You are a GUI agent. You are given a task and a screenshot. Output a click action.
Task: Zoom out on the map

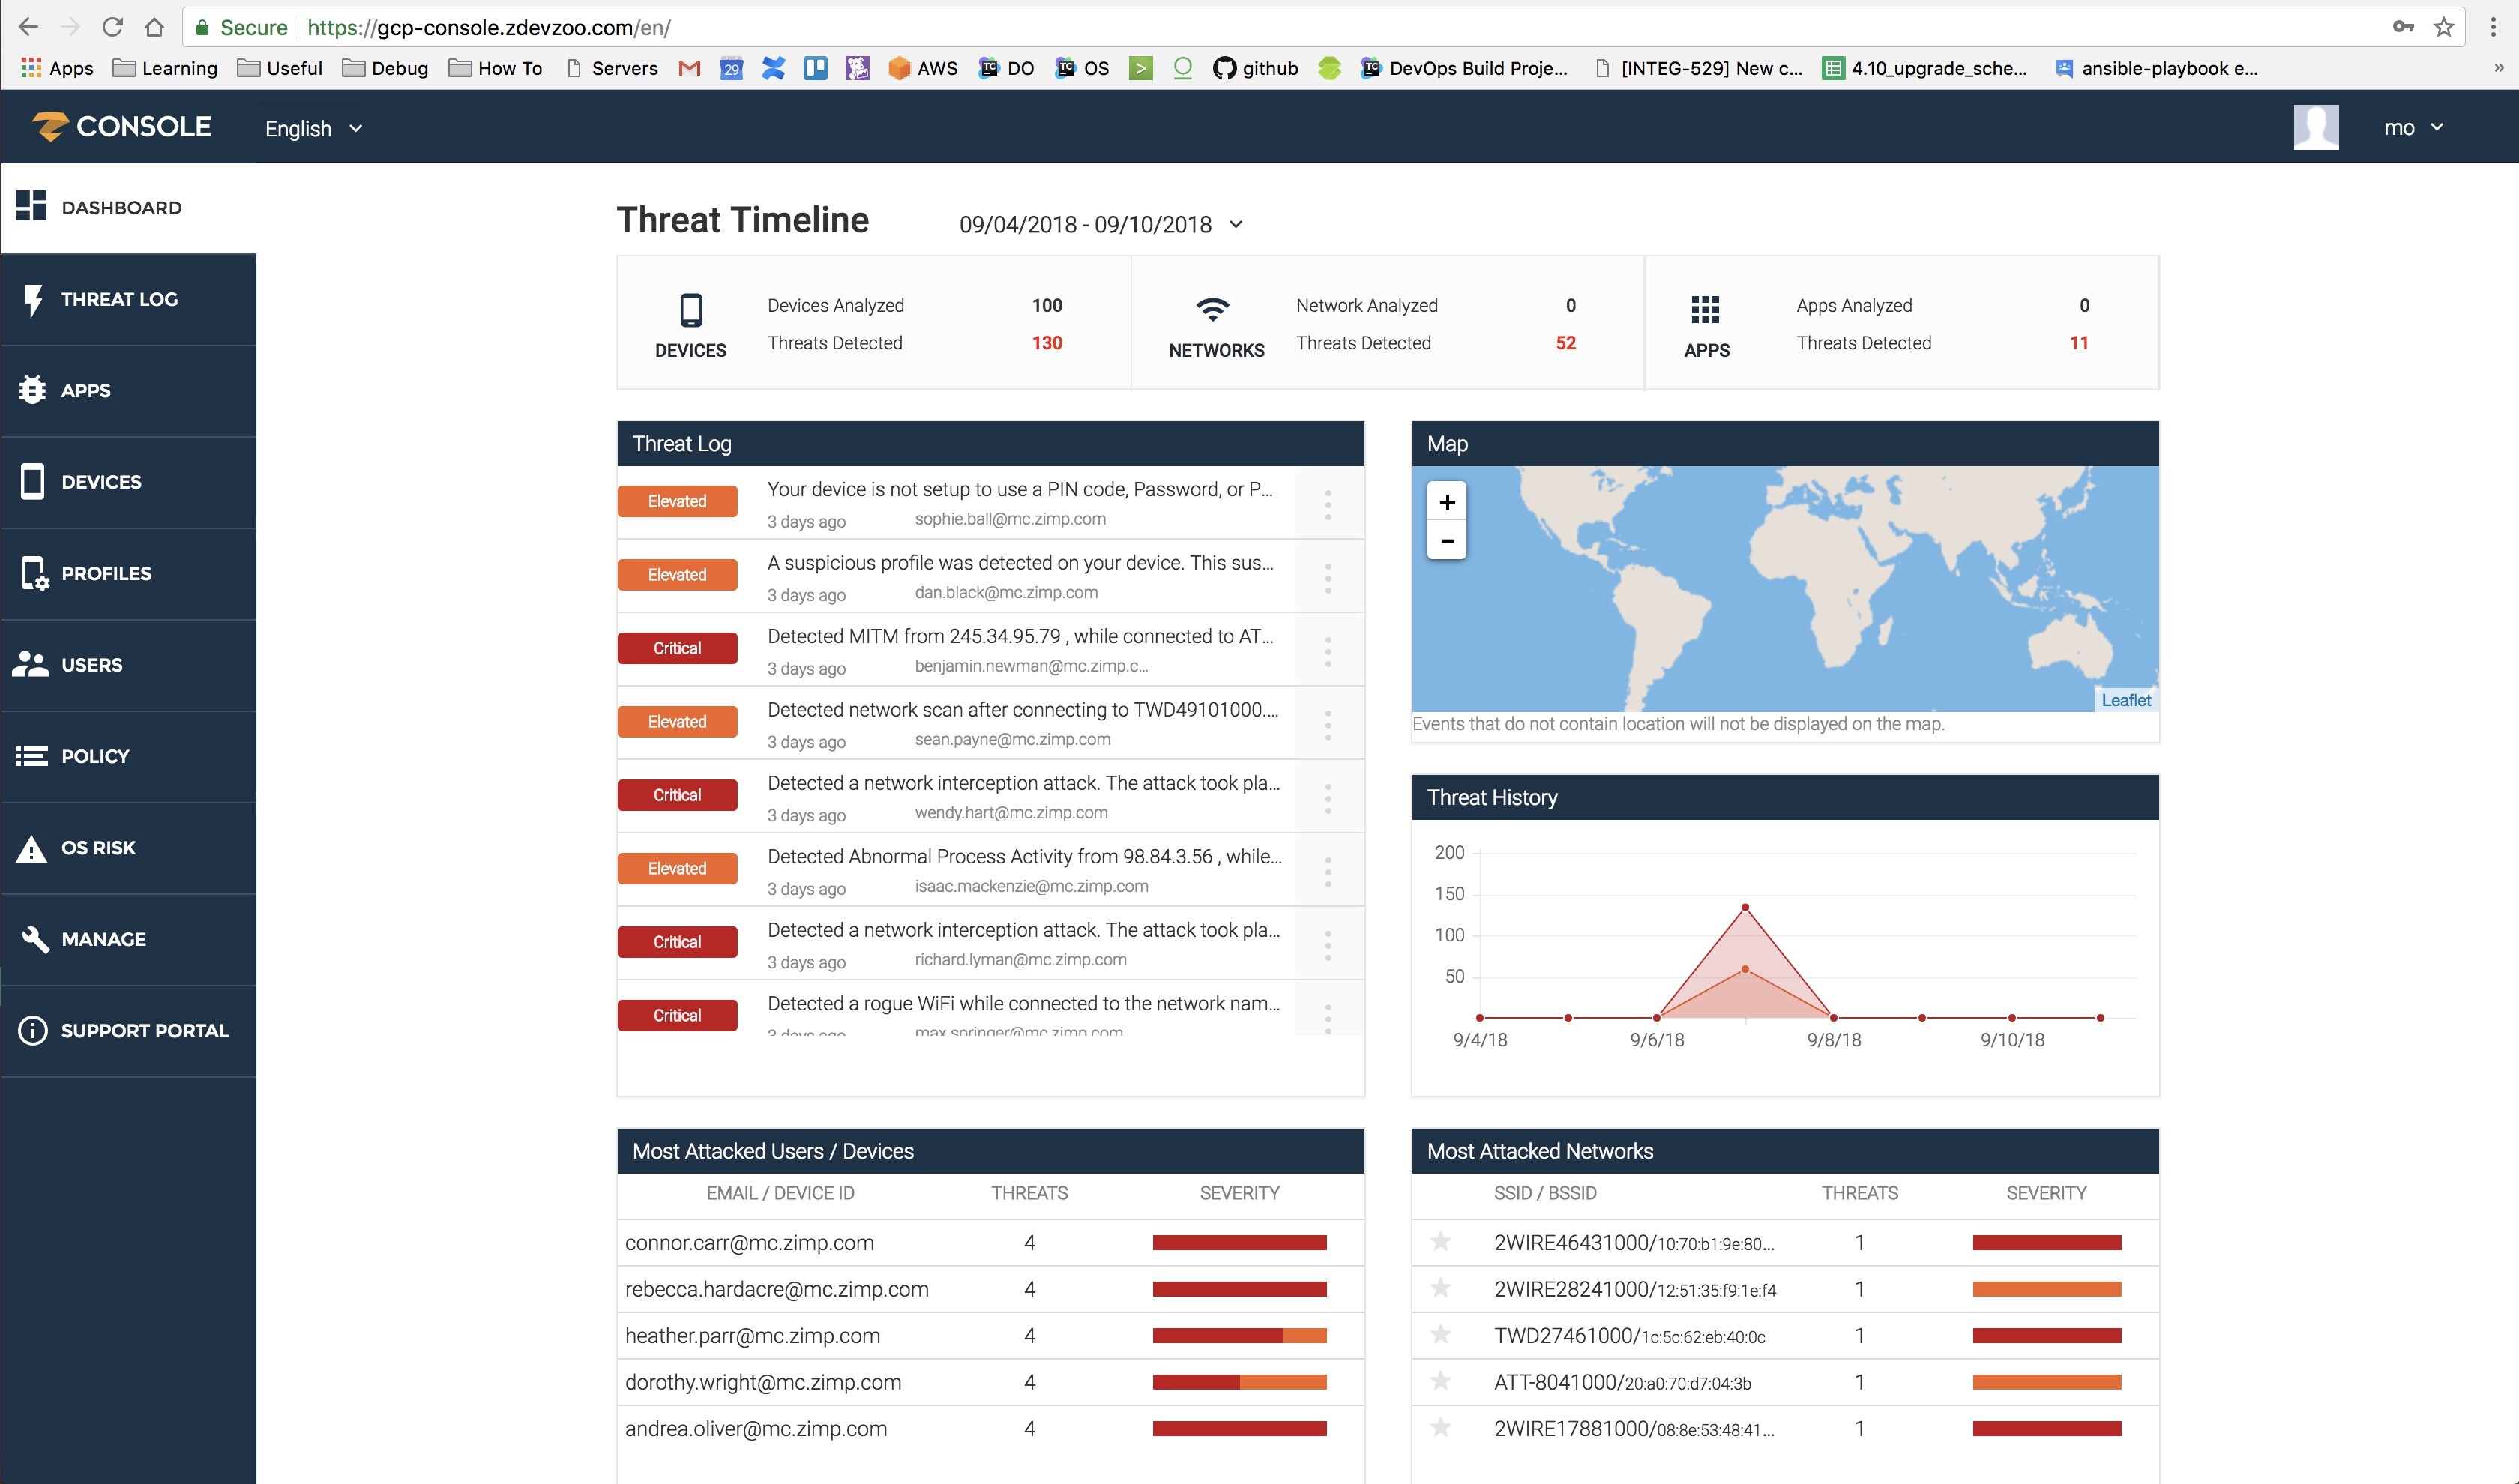1446,540
